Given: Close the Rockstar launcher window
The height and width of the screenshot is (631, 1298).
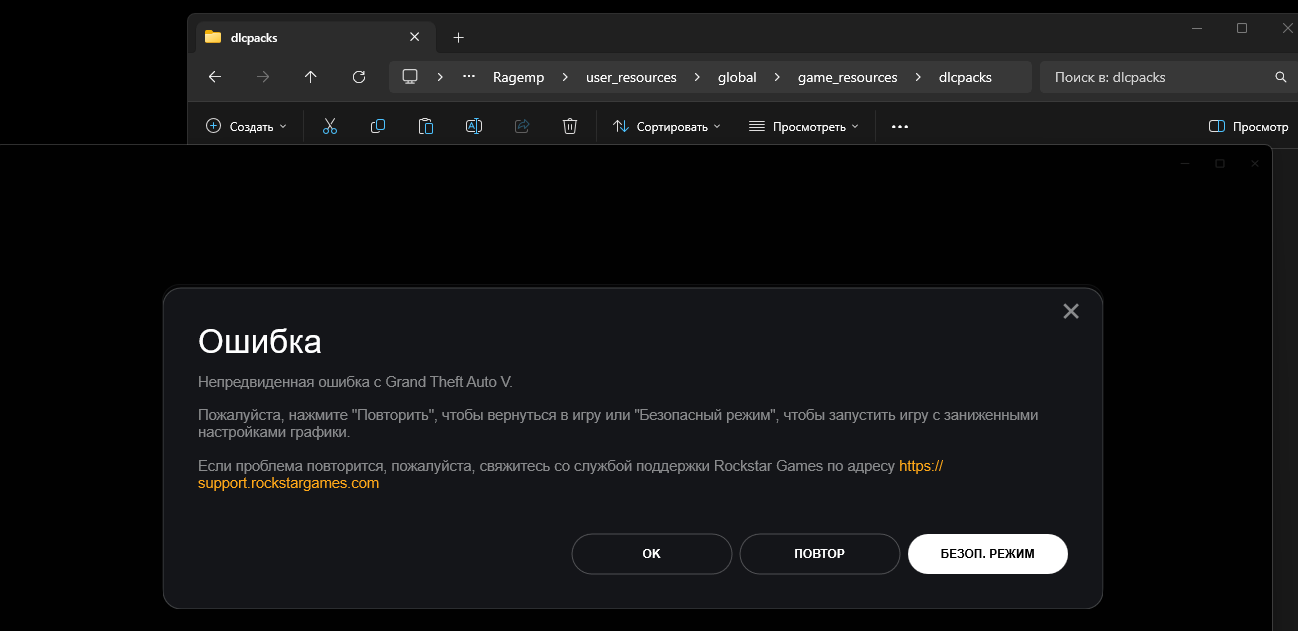Looking at the screenshot, I should tap(1255, 163).
